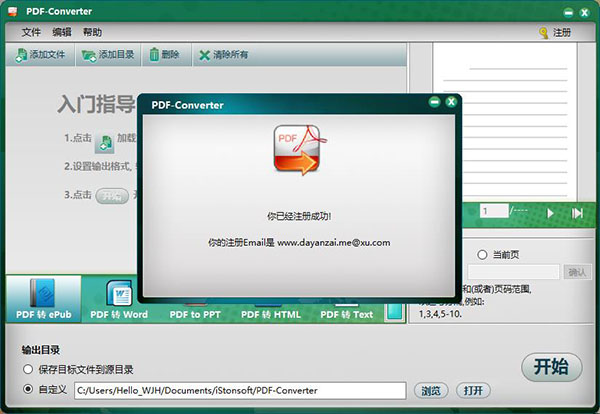Select the custom (自定义) output directory option

27,389
